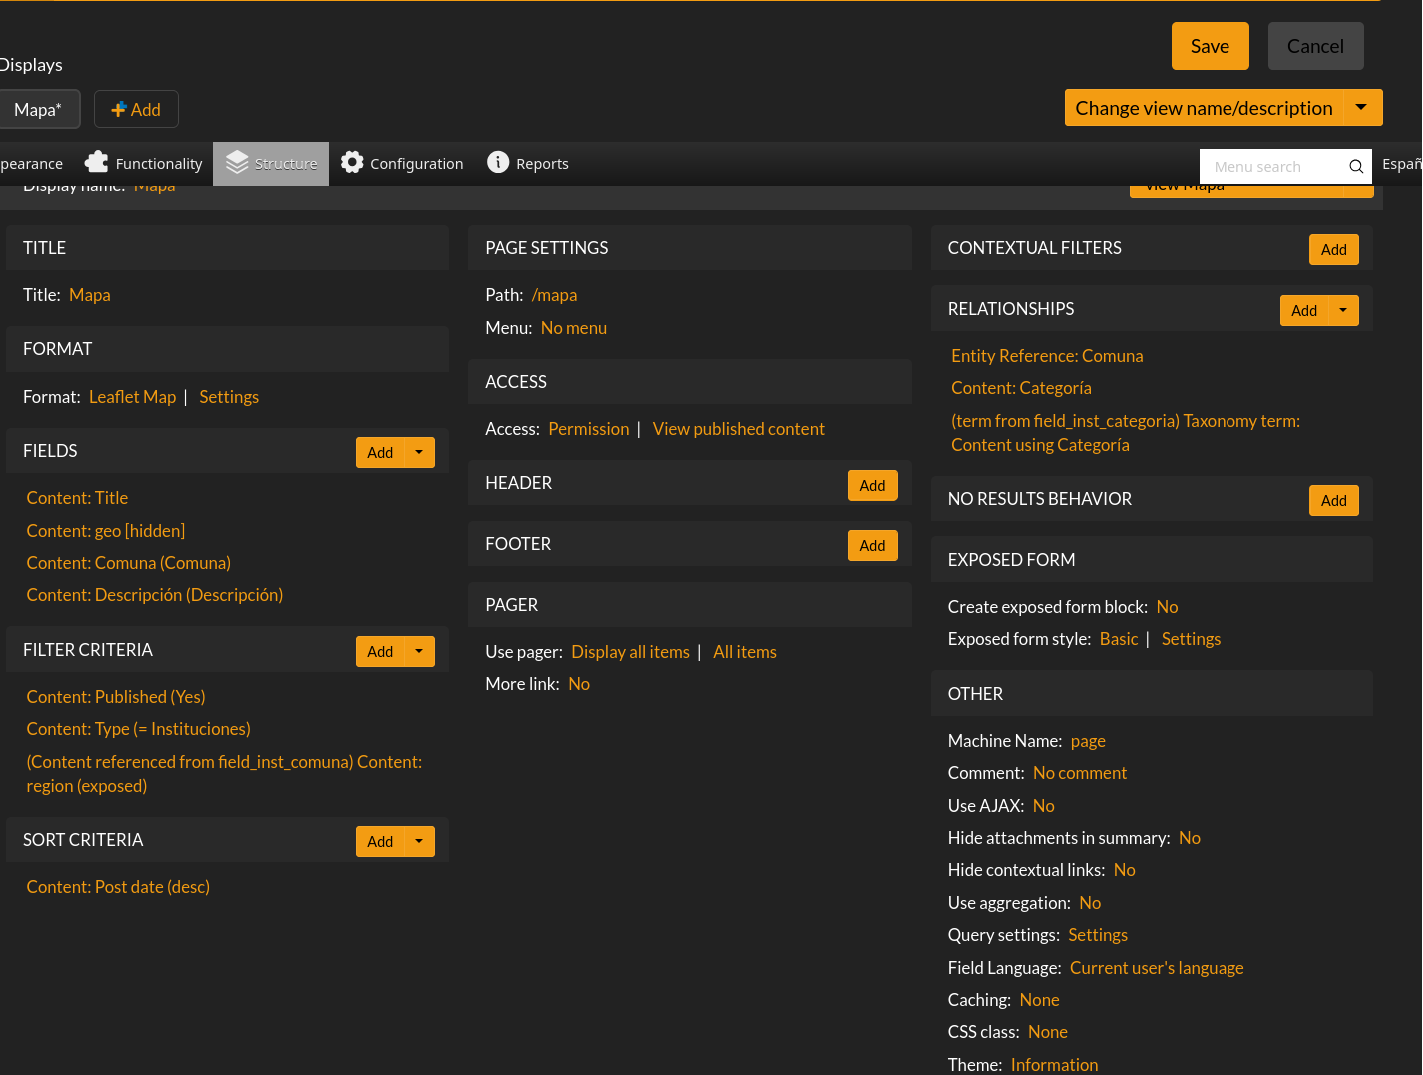Open Change view name/description dropdown arrow
Screen dimensions: 1423x1075
(x=1361, y=108)
